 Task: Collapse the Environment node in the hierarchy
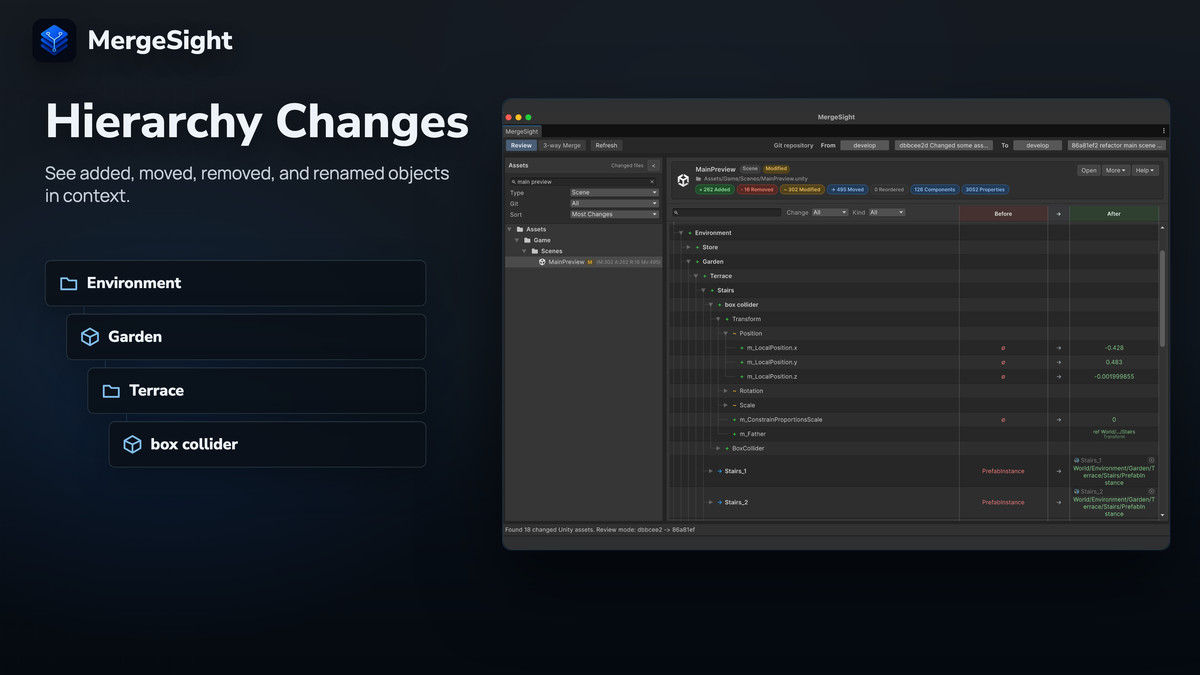[x=680, y=233]
